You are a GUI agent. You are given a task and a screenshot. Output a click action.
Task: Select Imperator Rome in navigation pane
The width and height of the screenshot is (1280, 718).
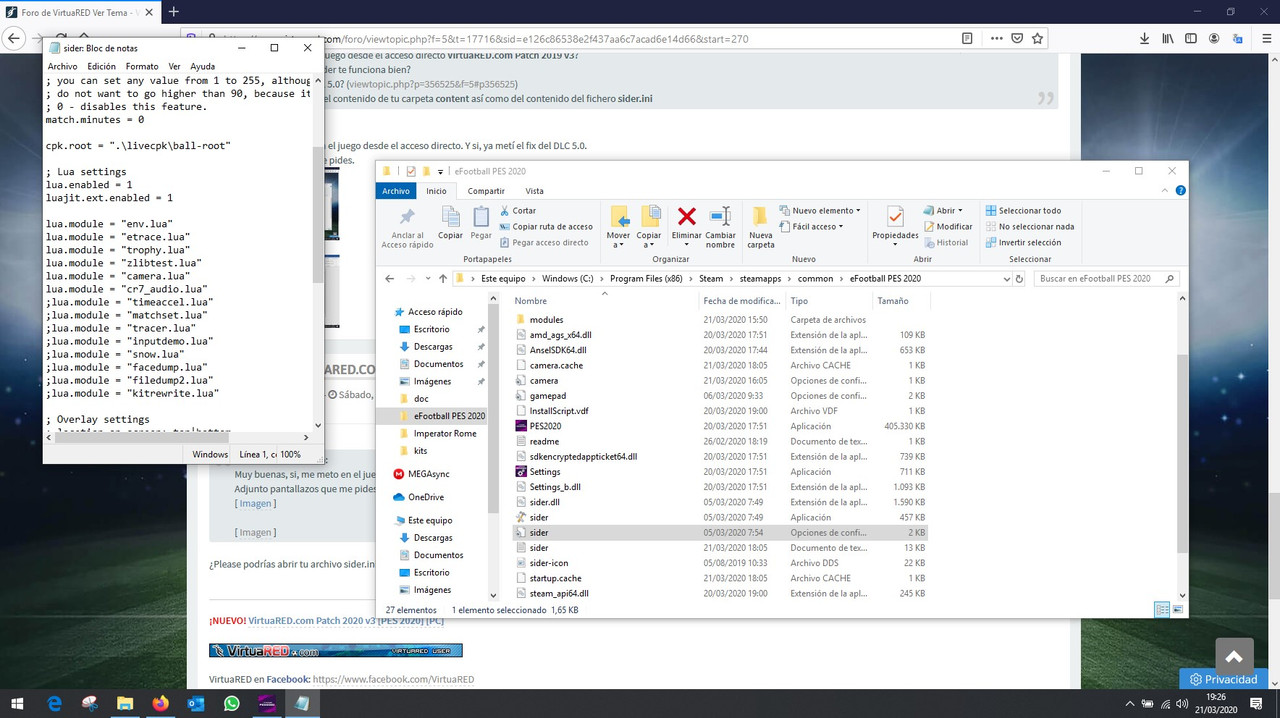445,434
